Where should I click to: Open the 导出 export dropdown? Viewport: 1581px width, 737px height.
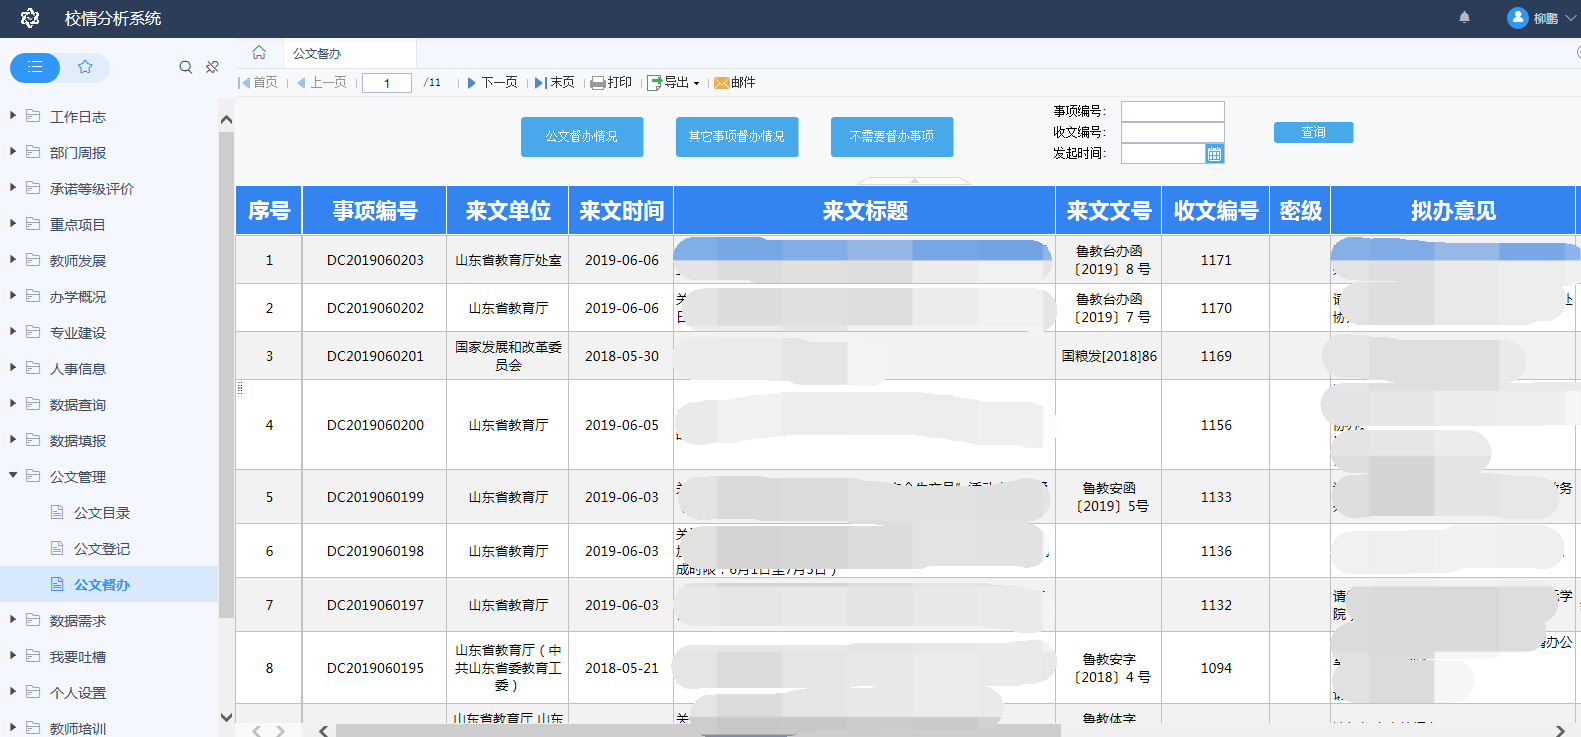coord(673,83)
